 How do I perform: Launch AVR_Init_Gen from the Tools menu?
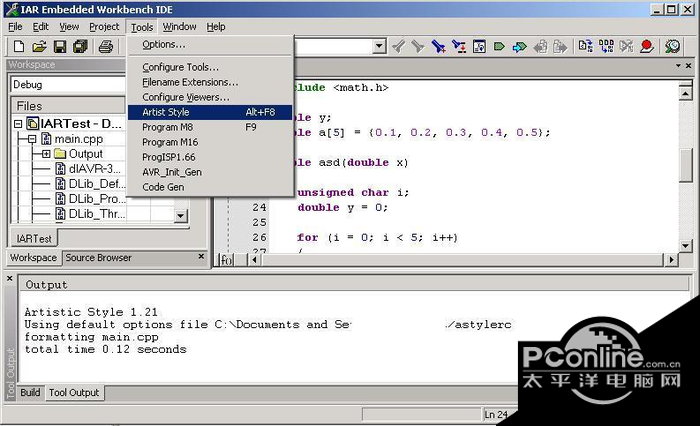[210, 172]
